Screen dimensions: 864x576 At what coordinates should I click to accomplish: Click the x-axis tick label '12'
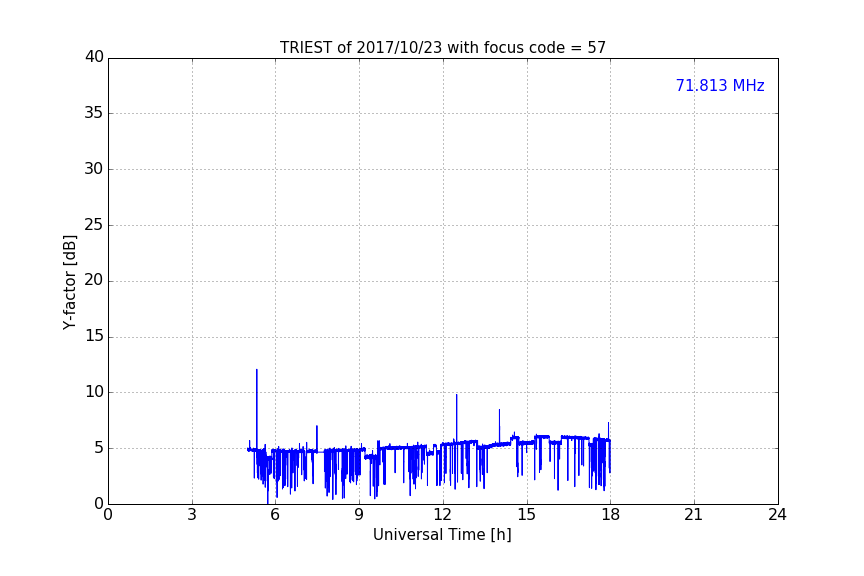point(442,515)
